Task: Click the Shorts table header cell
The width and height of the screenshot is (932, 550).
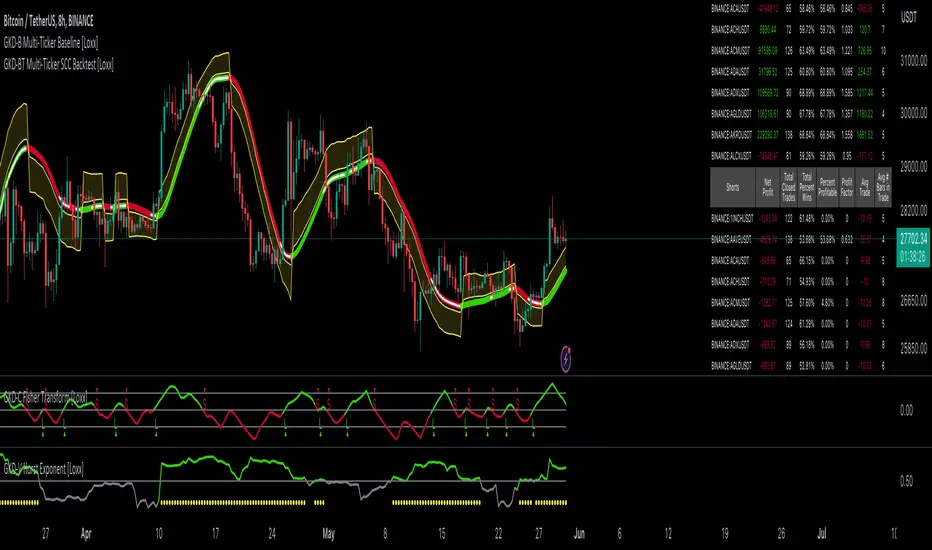Action: tap(732, 187)
